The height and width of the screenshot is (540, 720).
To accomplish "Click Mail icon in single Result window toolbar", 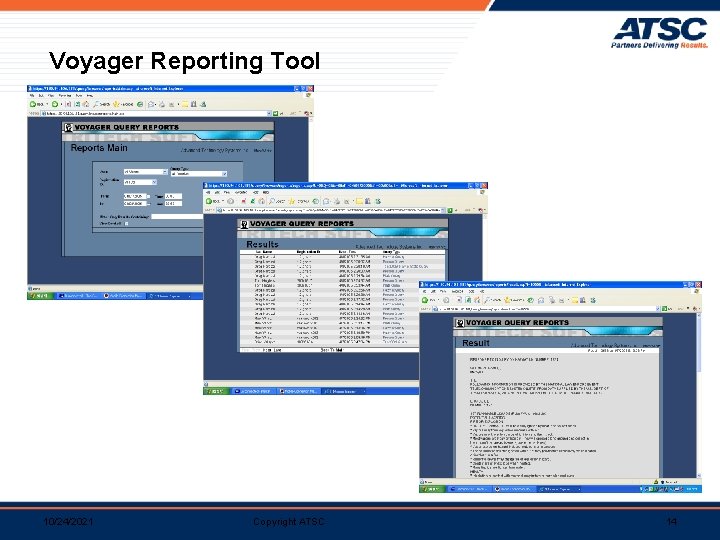I will point(541,300).
